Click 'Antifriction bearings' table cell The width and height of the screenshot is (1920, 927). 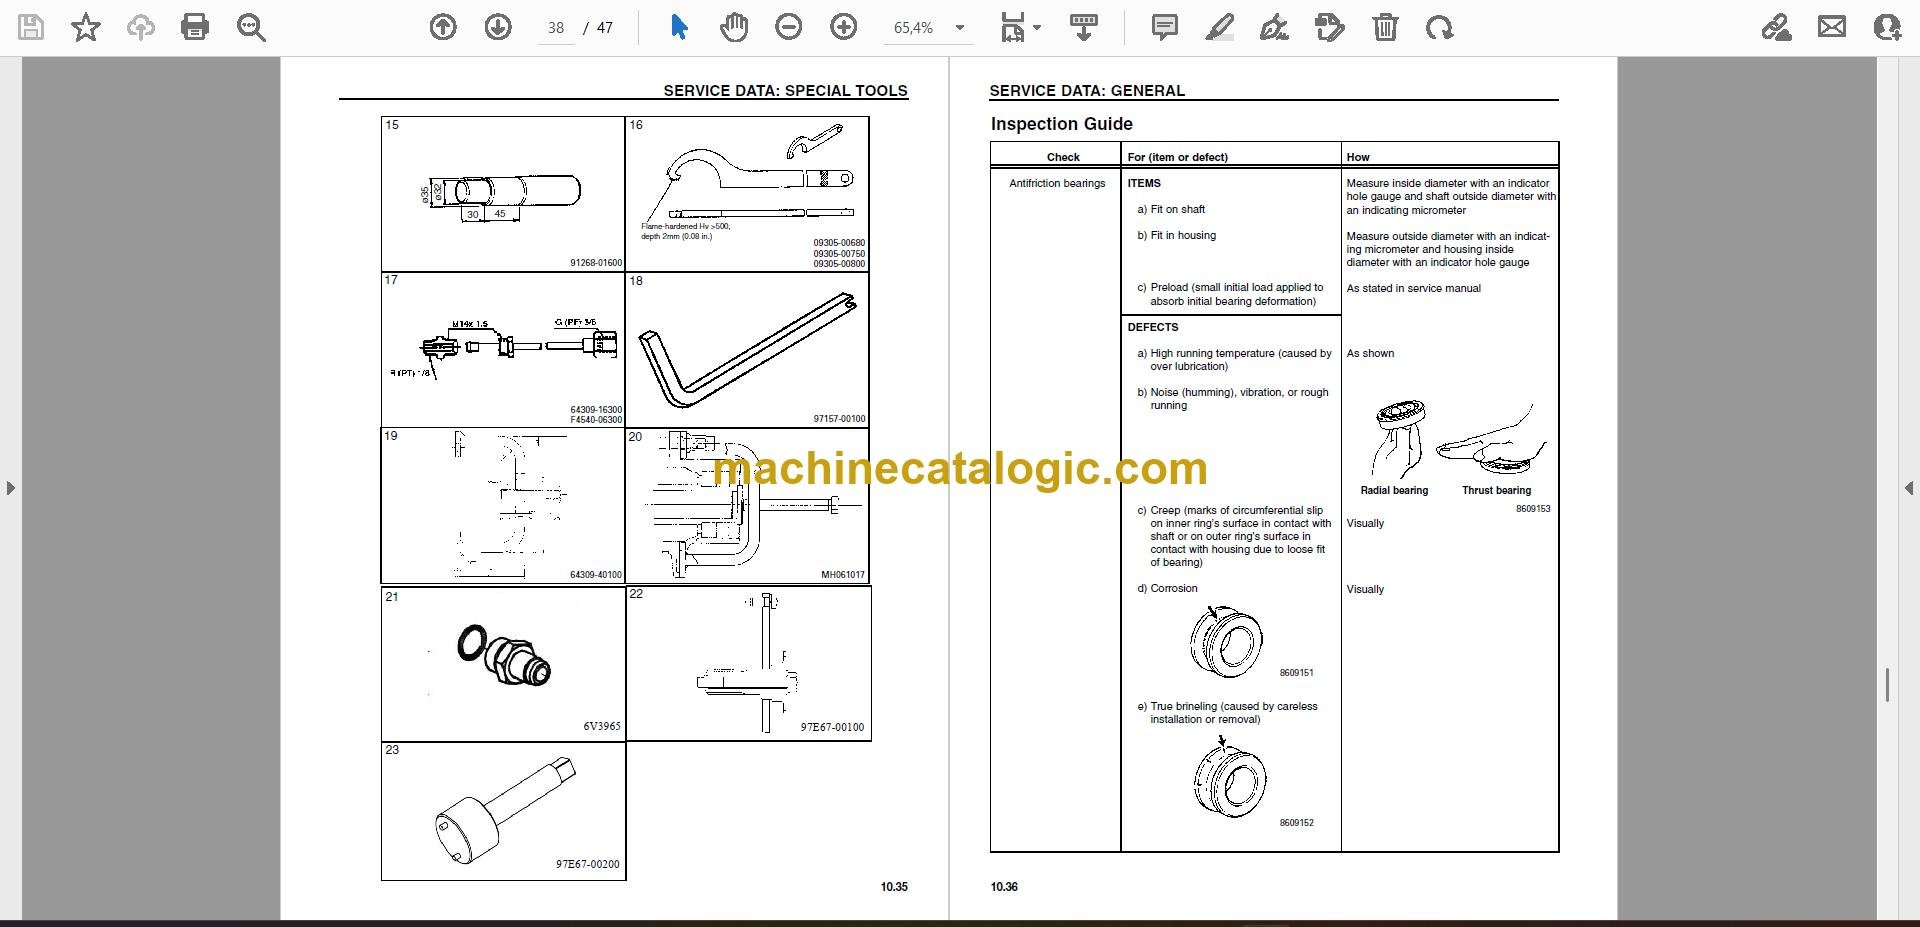[x=1057, y=183]
